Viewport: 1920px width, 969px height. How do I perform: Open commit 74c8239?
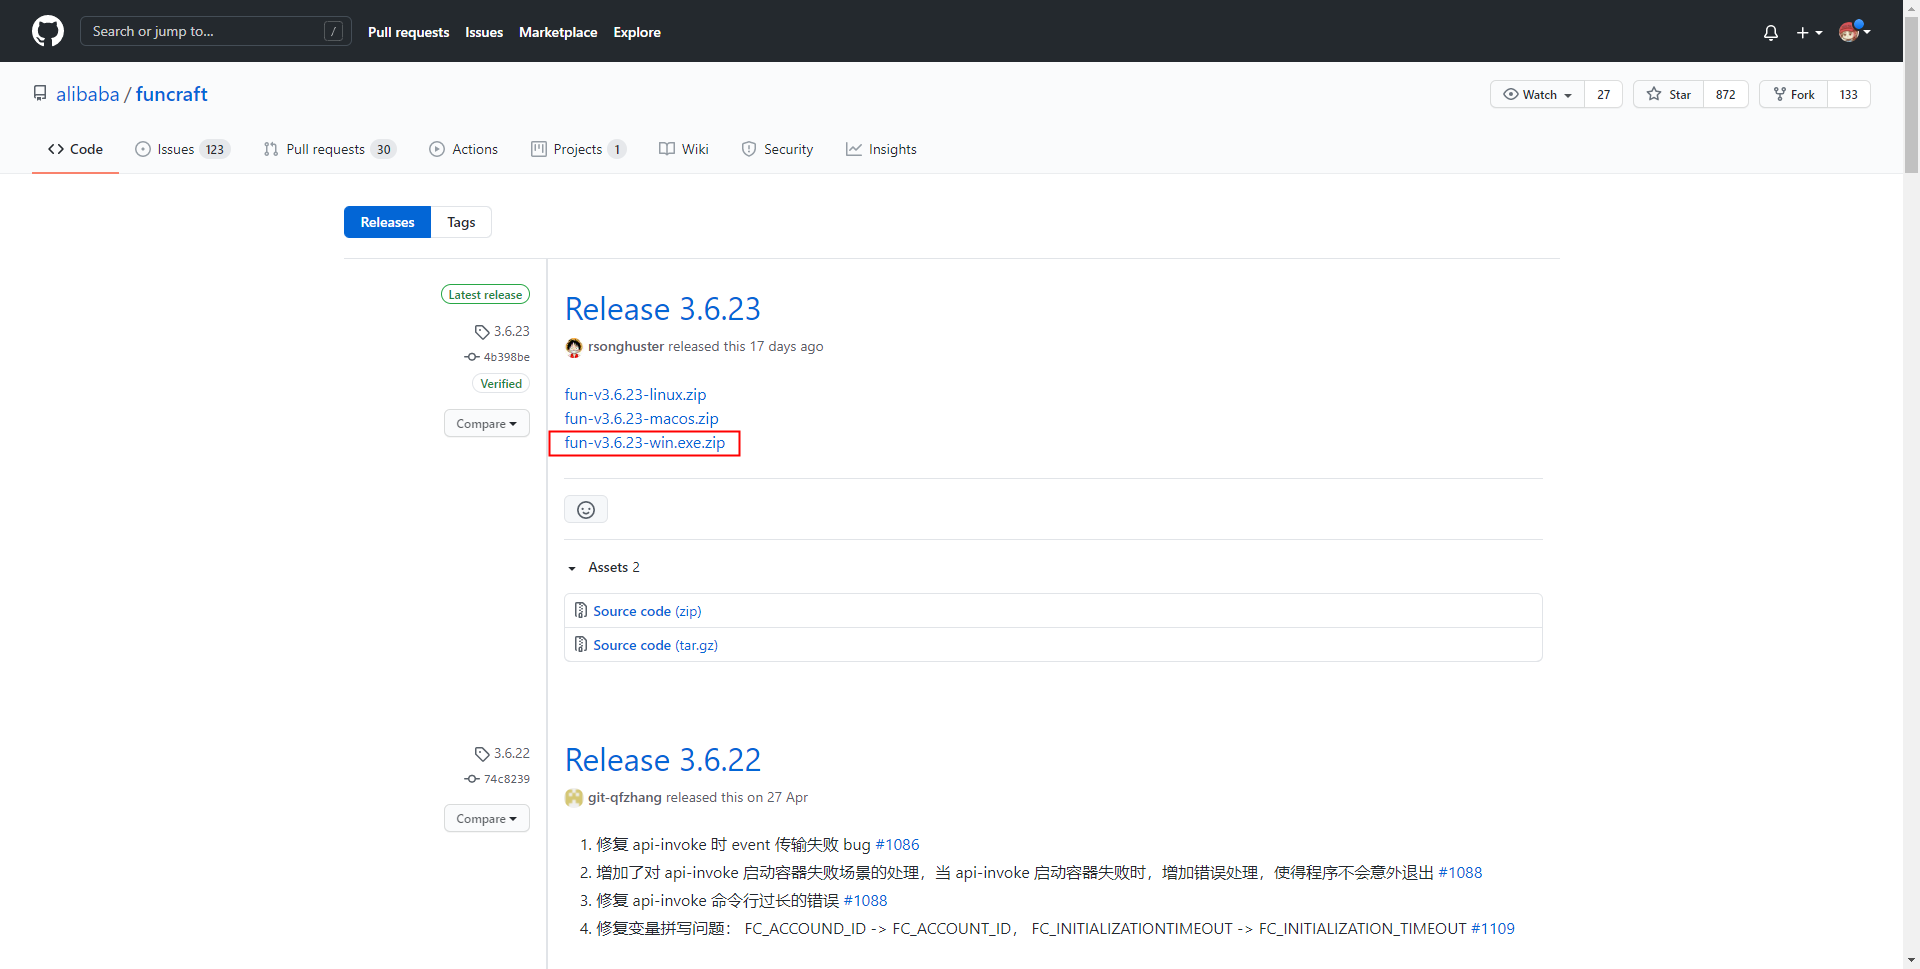(x=497, y=779)
